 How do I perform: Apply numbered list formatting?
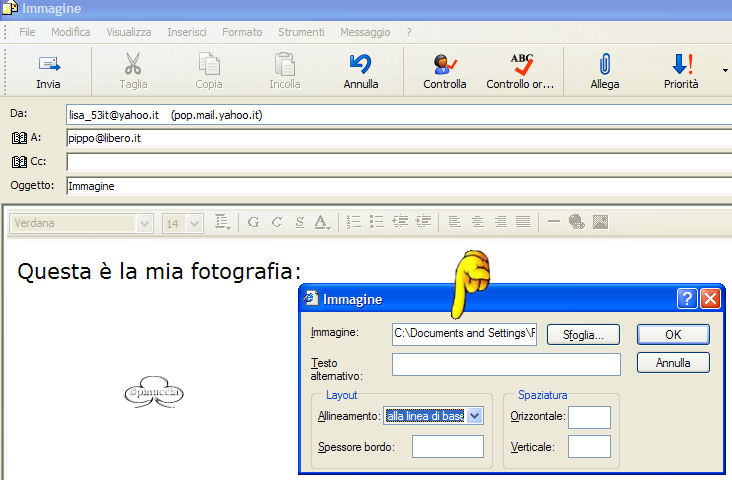[x=353, y=222]
